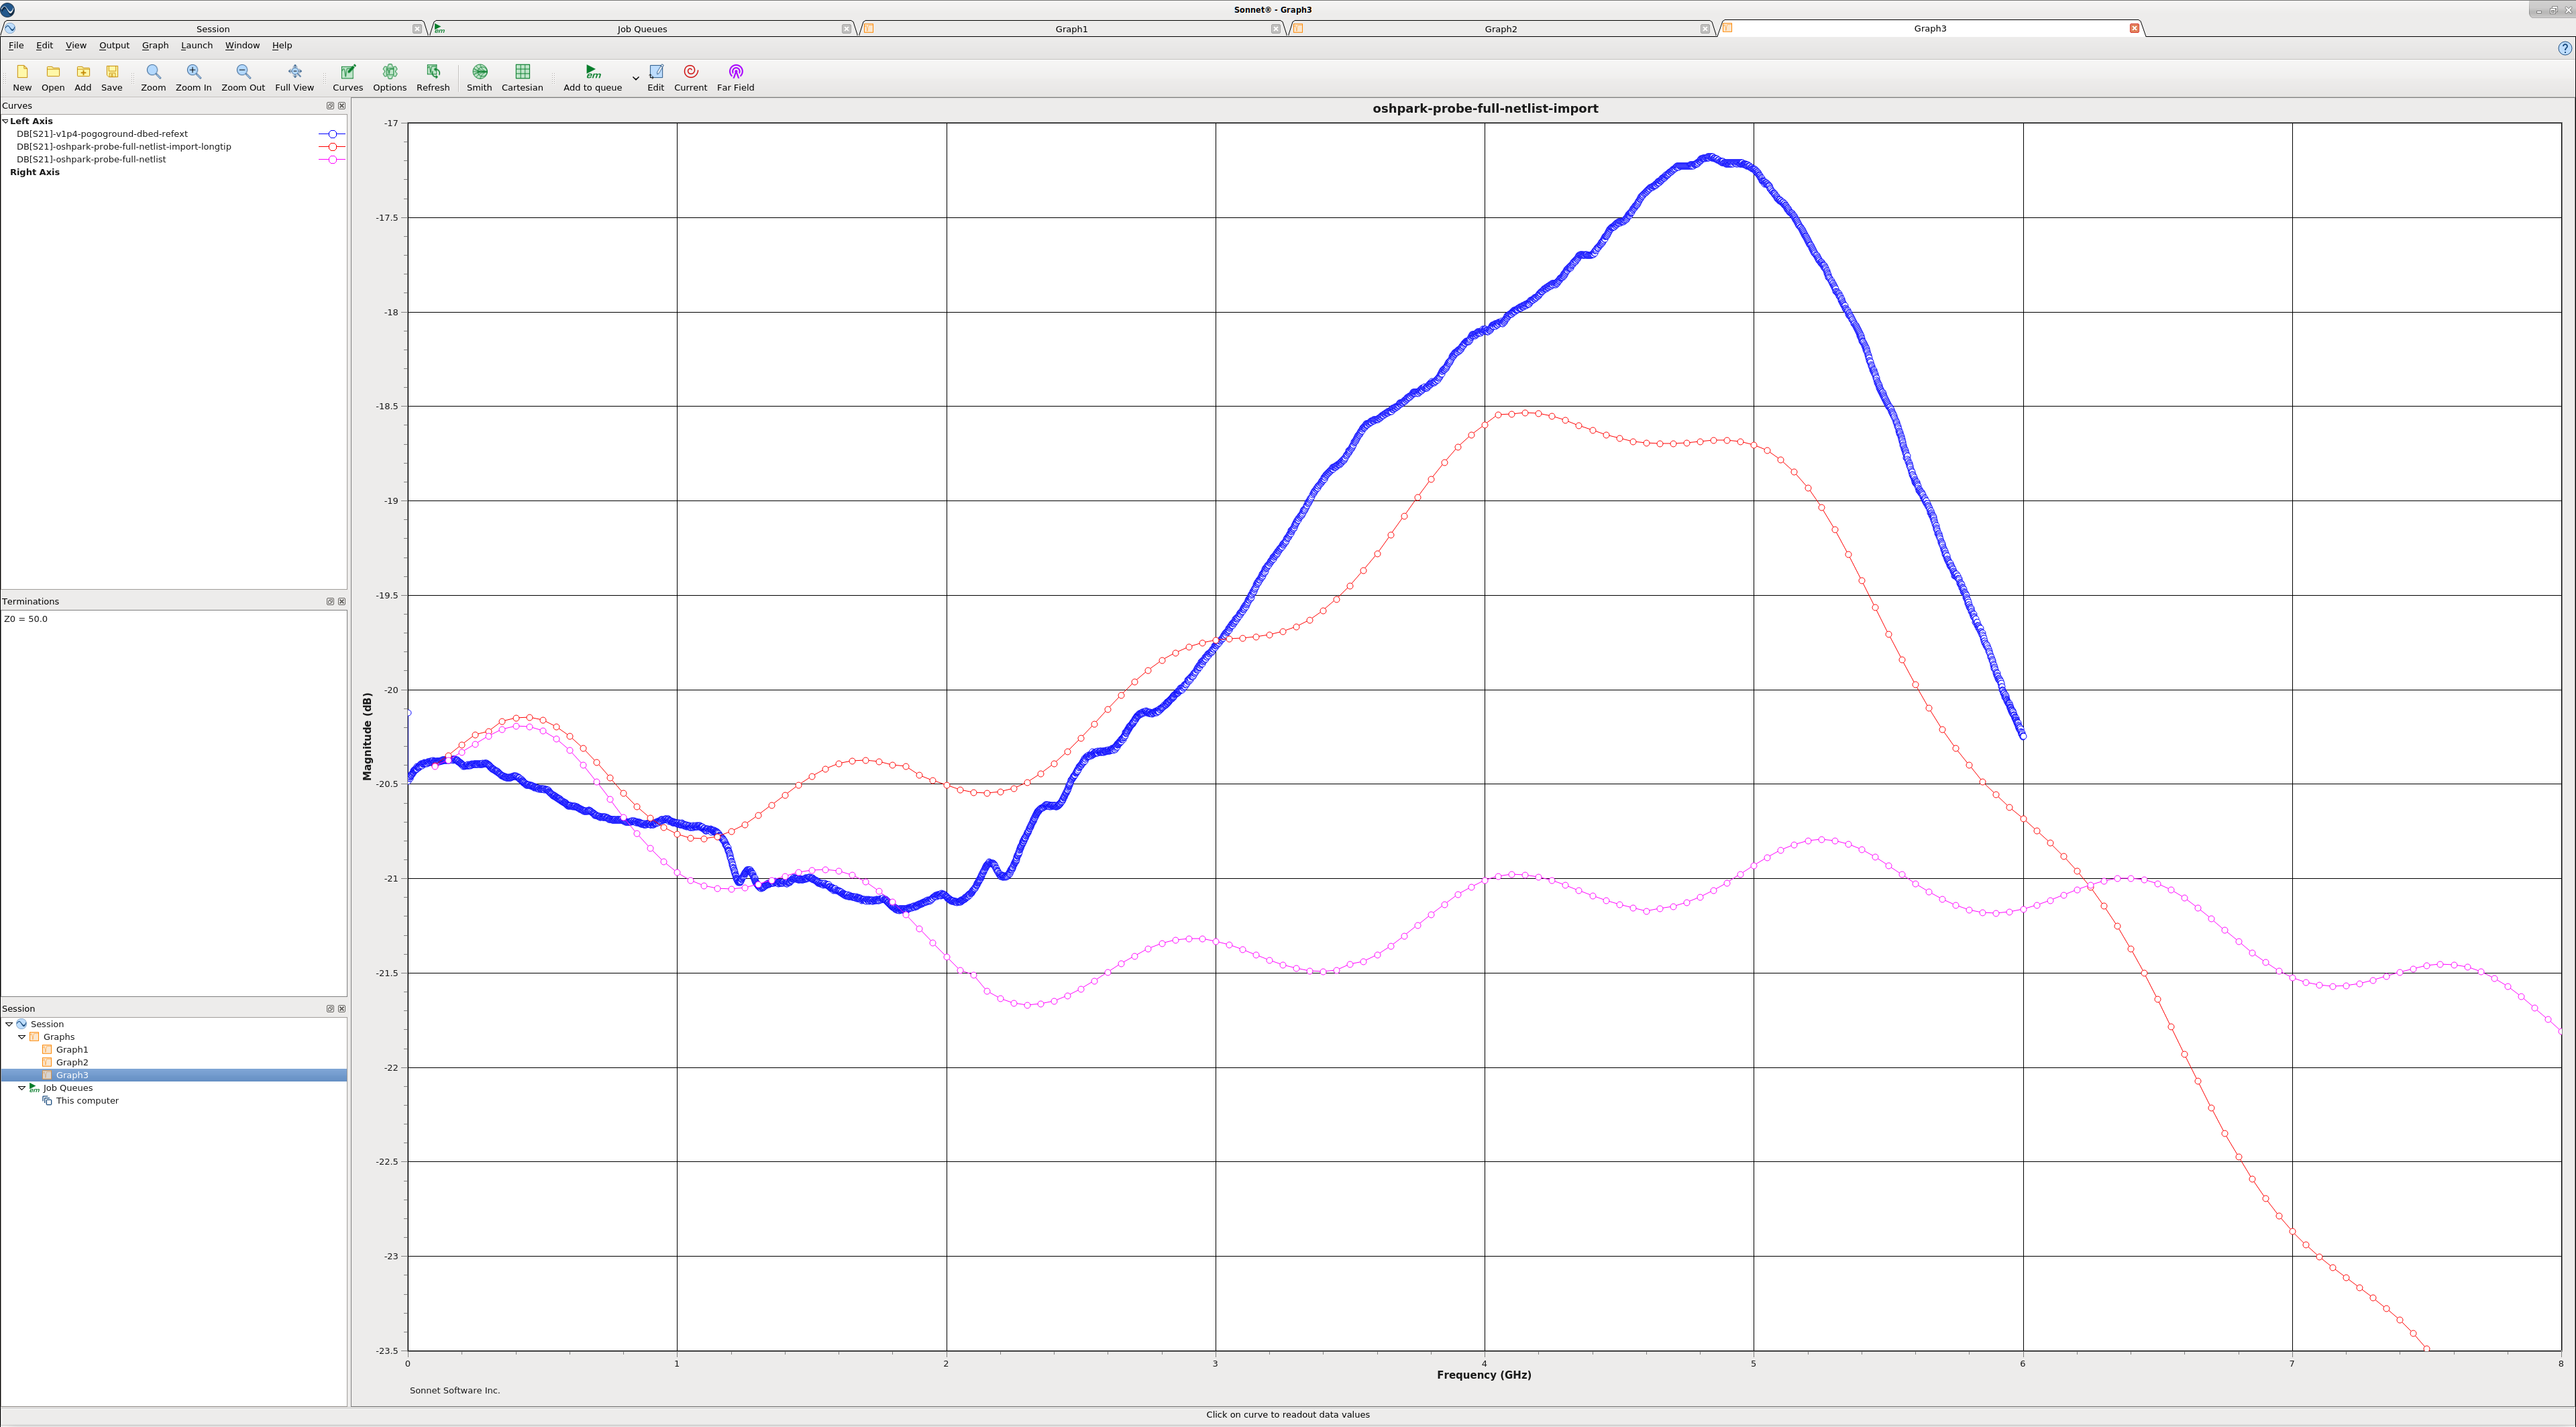Click the Add toolbar icon
The width and height of the screenshot is (2576, 1427).
click(x=83, y=72)
